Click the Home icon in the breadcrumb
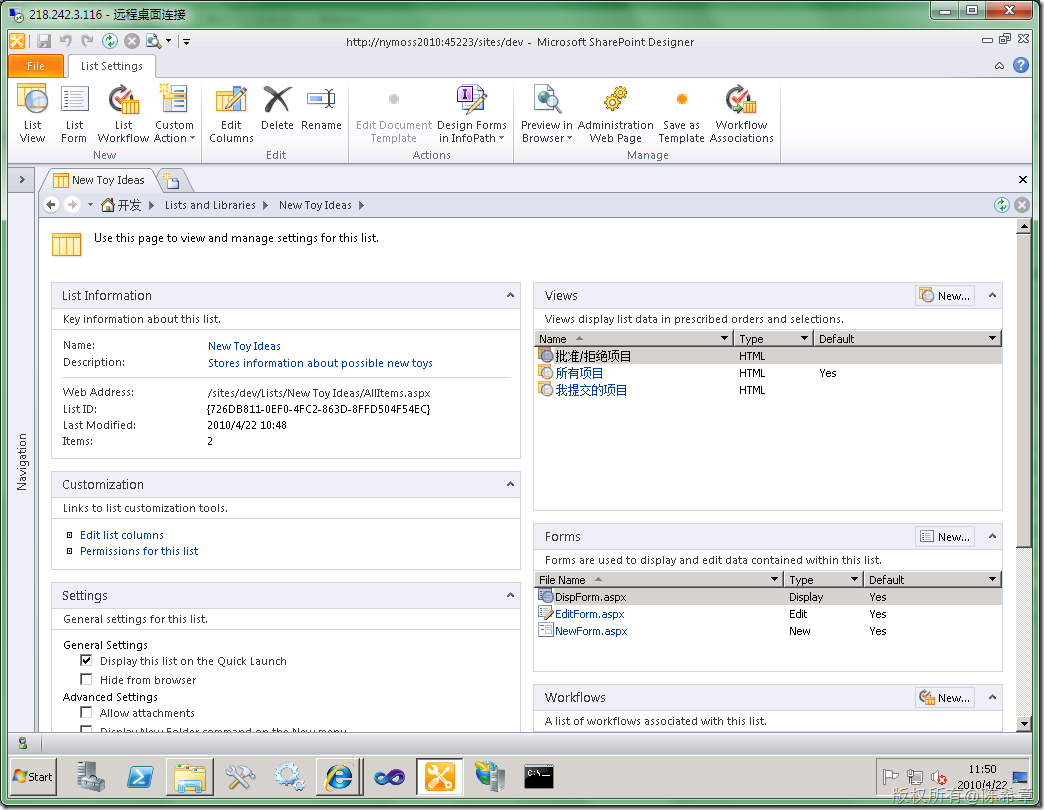 [x=107, y=205]
